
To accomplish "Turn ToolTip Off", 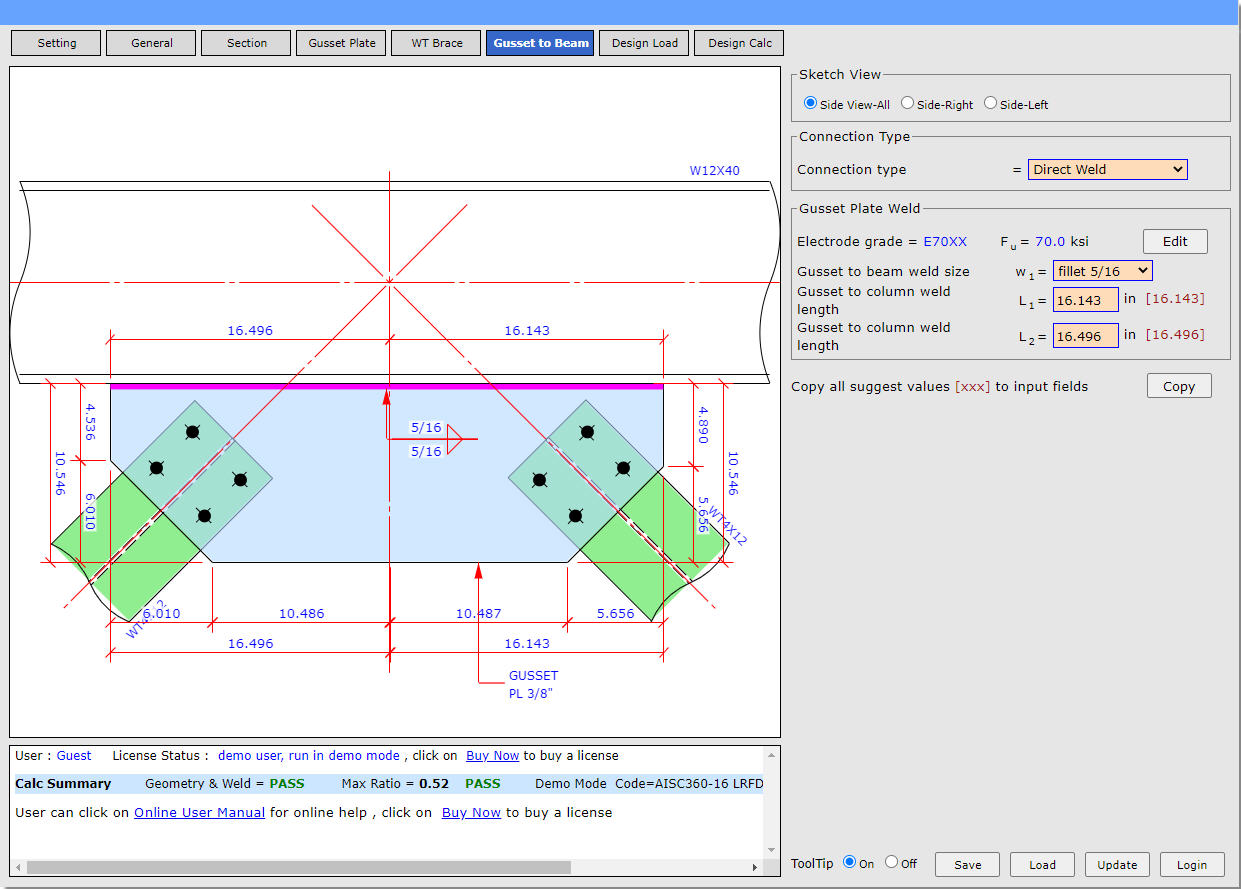I will 891,862.
